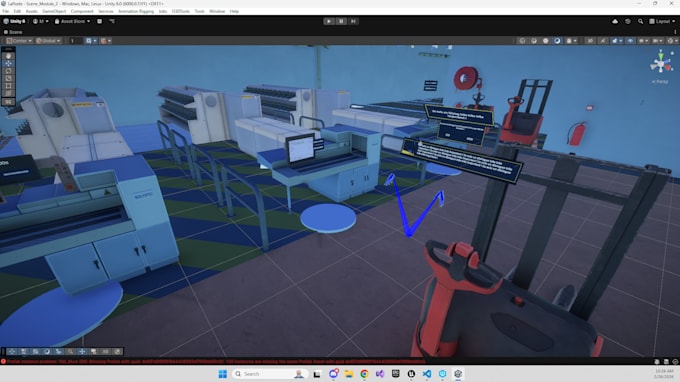Click the Play button
Viewport: 680px width, 382px height.
pos(329,21)
